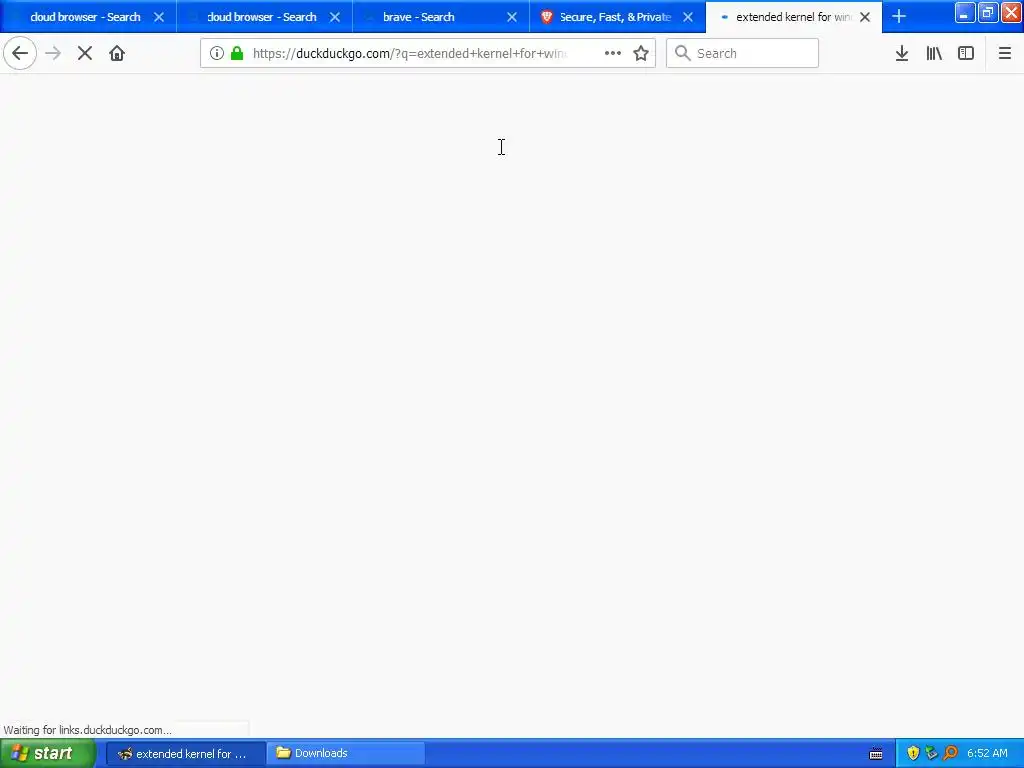The width and height of the screenshot is (1024, 768).
Task: Toggle the sidebar view icon
Action: (x=966, y=54)
